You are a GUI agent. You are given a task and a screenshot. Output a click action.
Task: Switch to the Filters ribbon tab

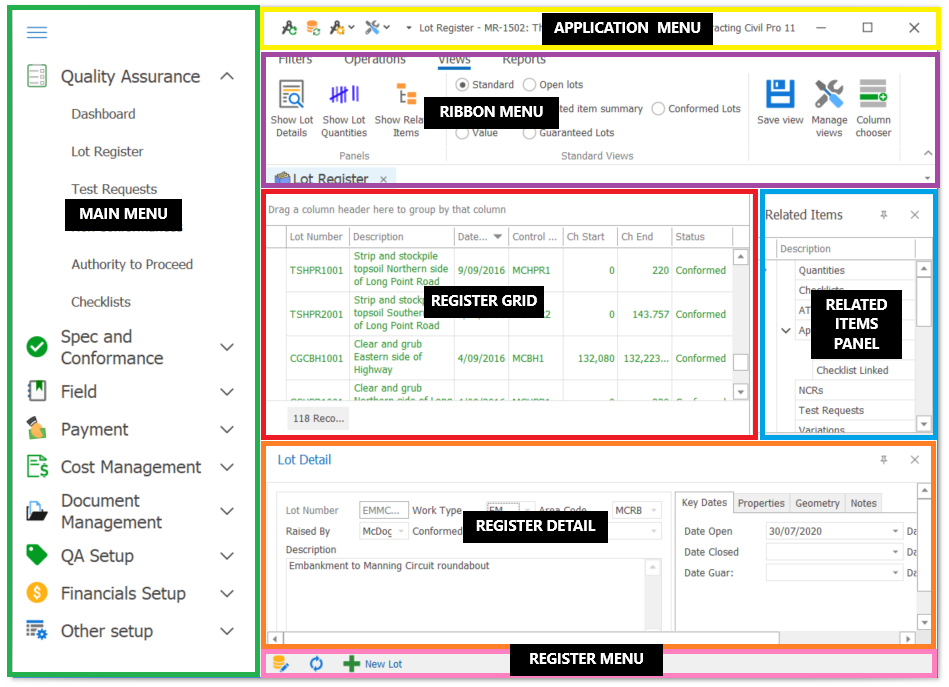(295, 60)
